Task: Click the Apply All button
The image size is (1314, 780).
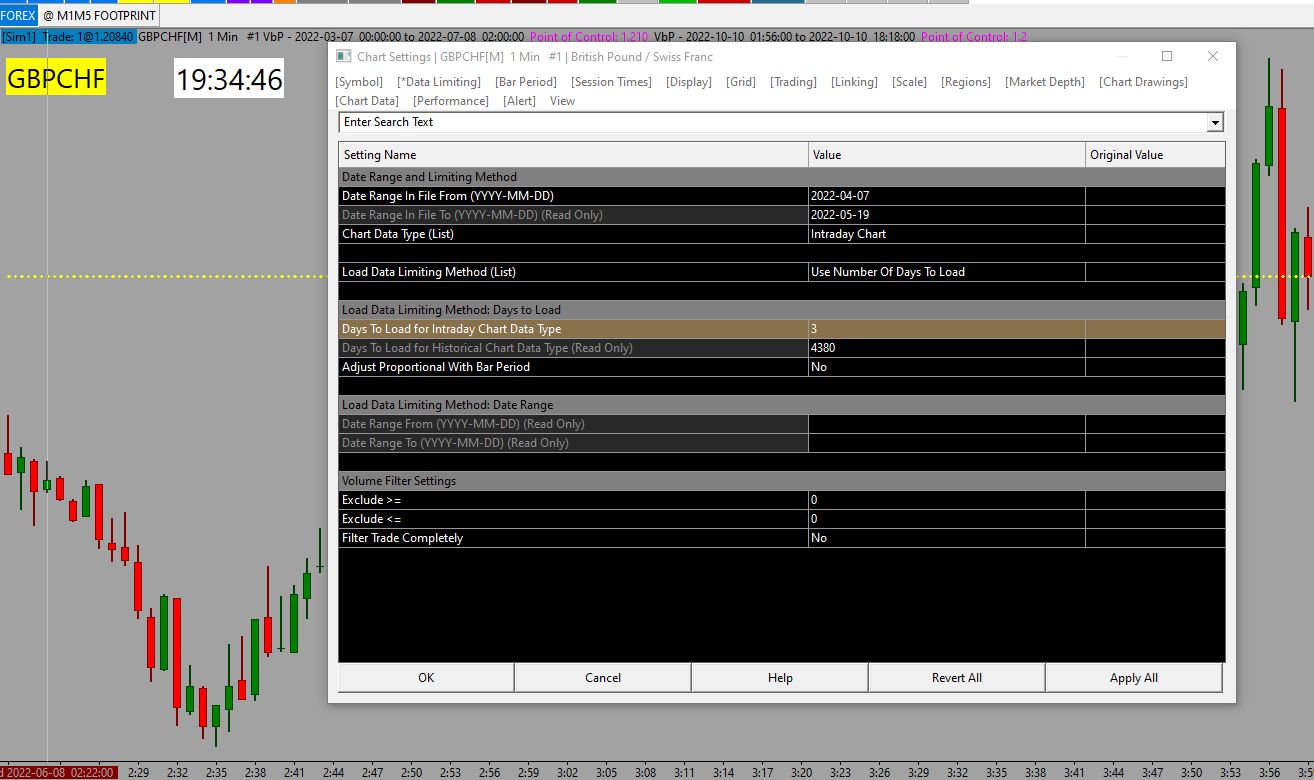Action: [1133, 678]
